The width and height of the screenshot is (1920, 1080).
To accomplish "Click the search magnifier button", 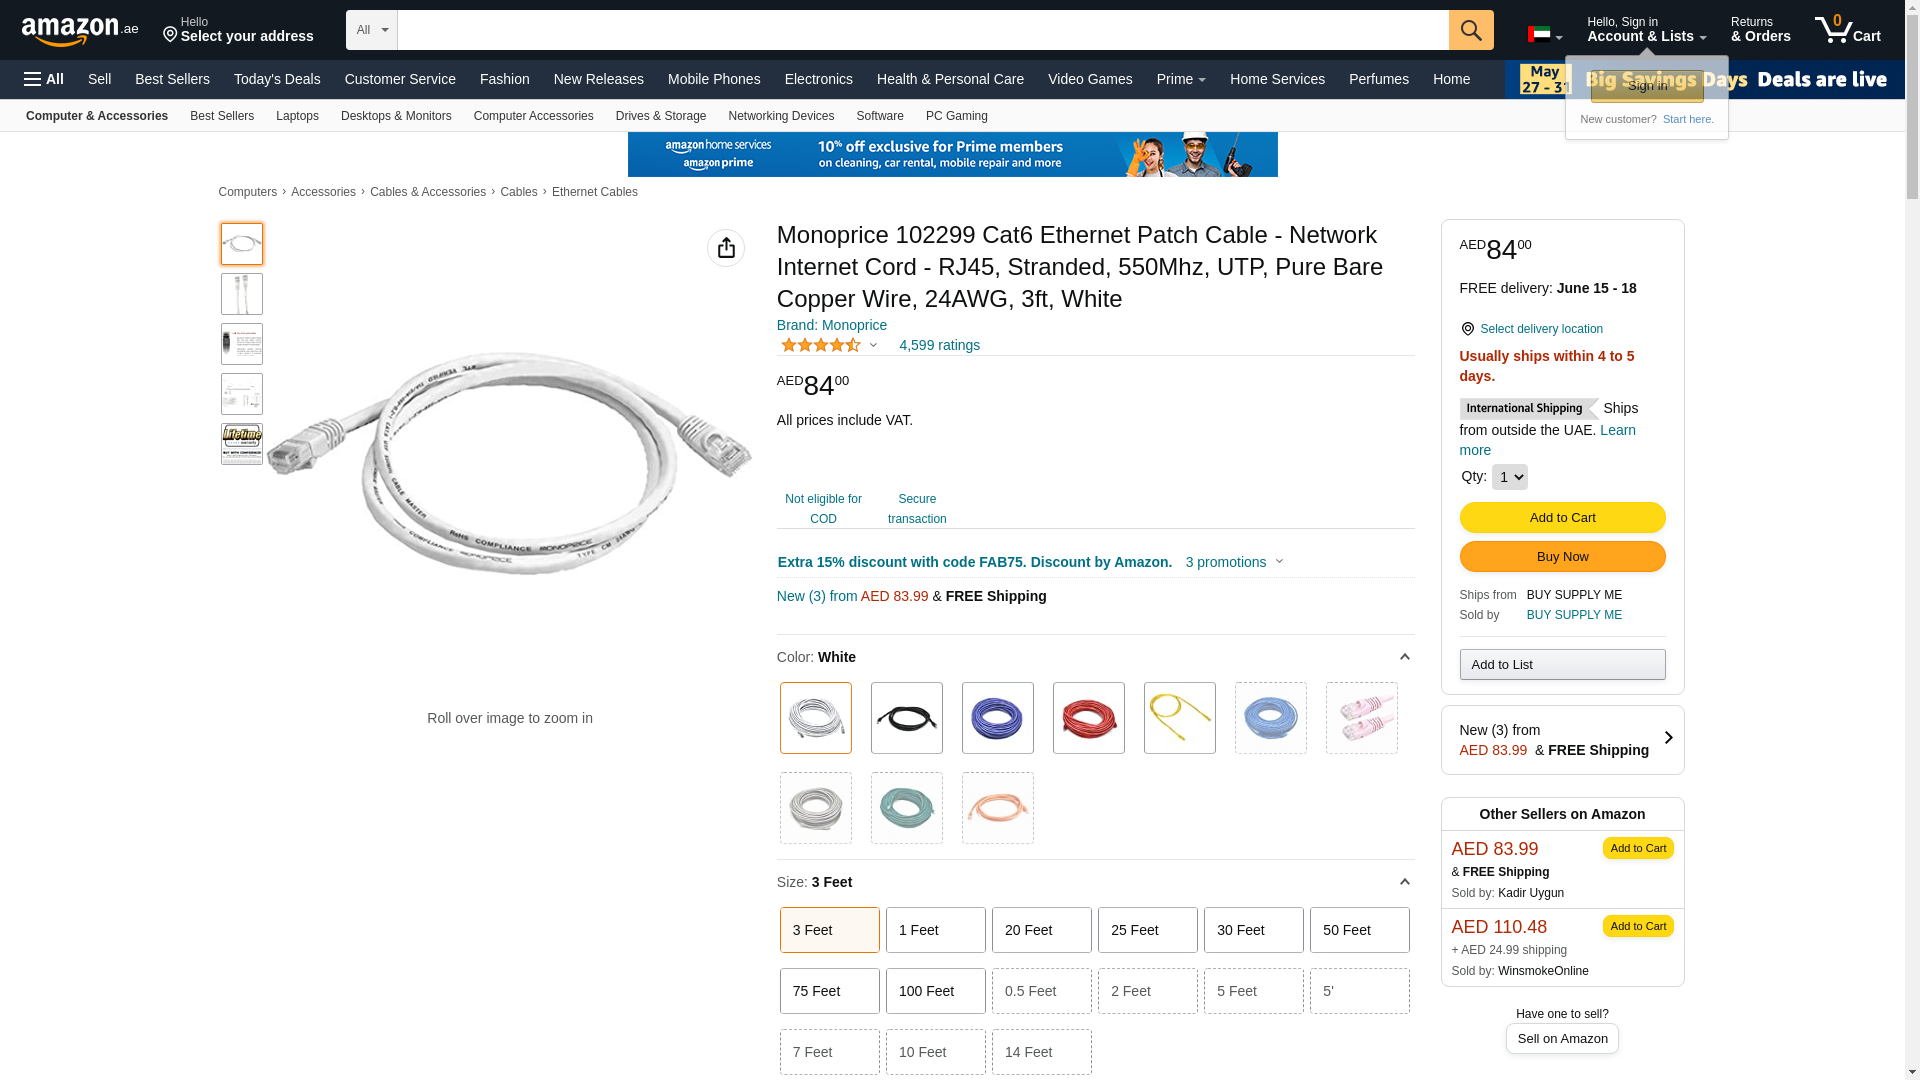I will pyautogui.click(x=1470, y=30).
